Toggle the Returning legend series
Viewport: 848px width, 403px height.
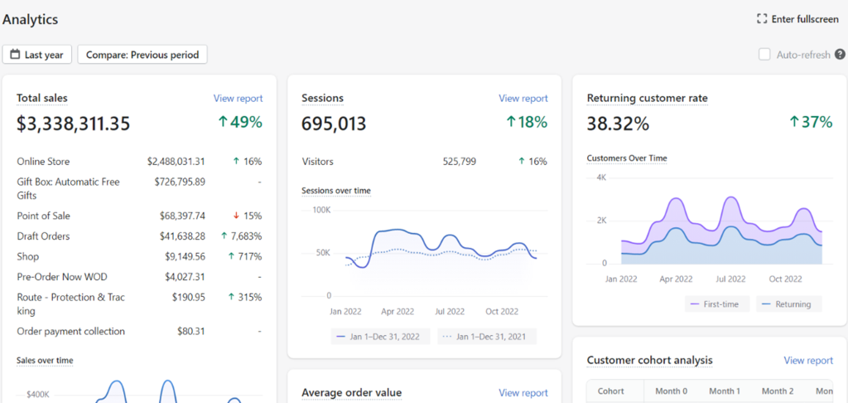coord(789,304)
